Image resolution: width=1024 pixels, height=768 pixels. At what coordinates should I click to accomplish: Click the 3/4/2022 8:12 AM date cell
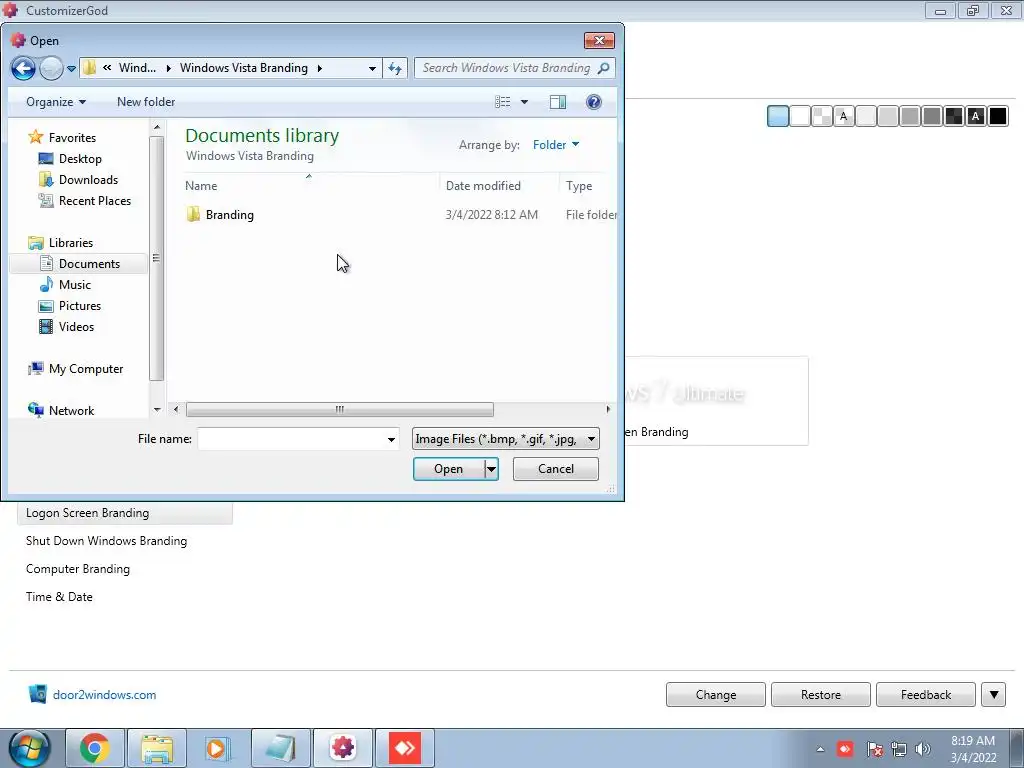pos(492,215)
